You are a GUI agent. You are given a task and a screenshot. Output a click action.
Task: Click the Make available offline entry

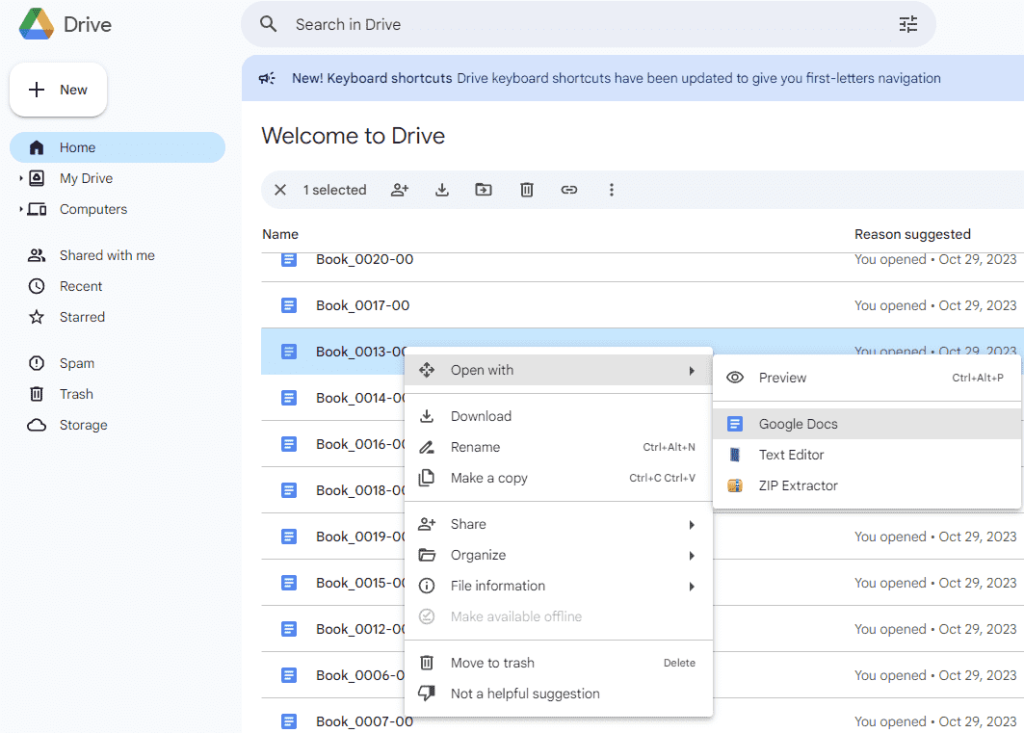tap(558, 617)
